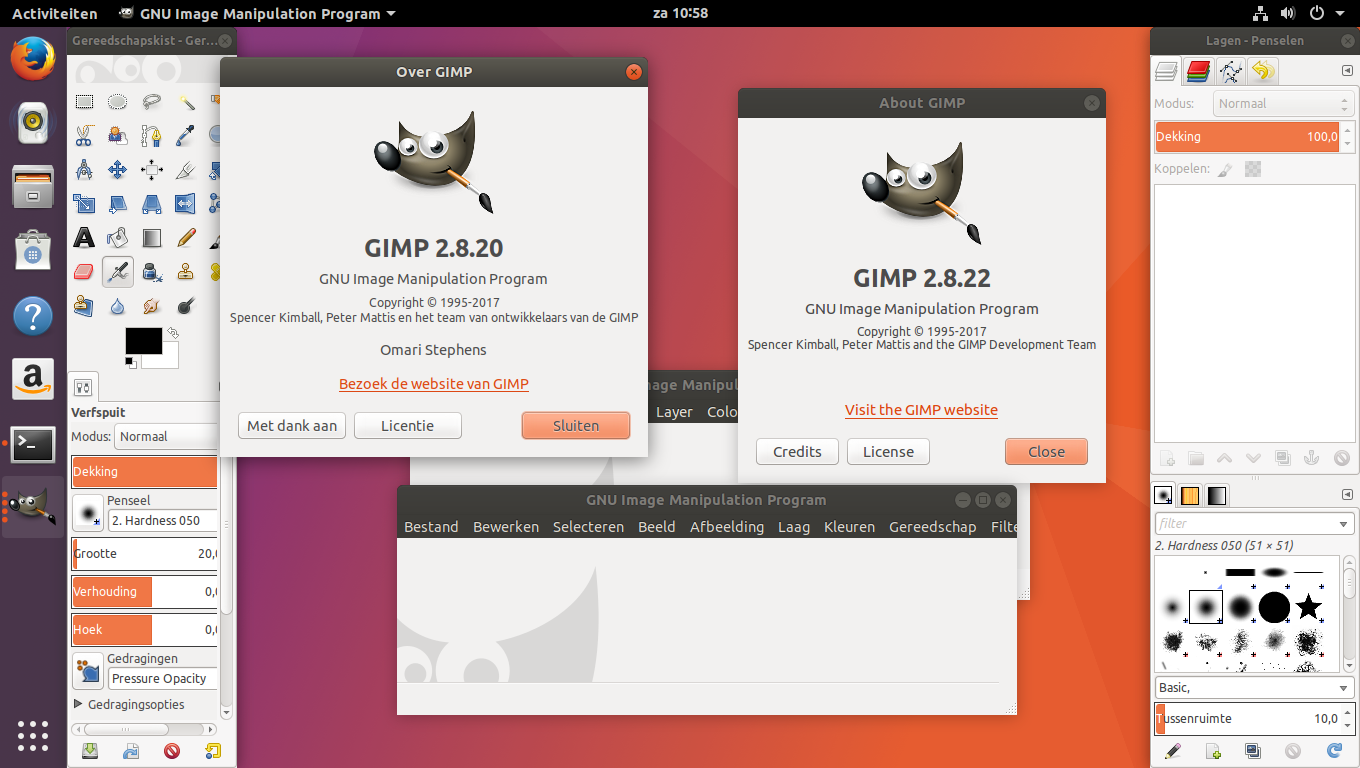
Task: Click Credits button in About GIMP
Action: [797, 452]
